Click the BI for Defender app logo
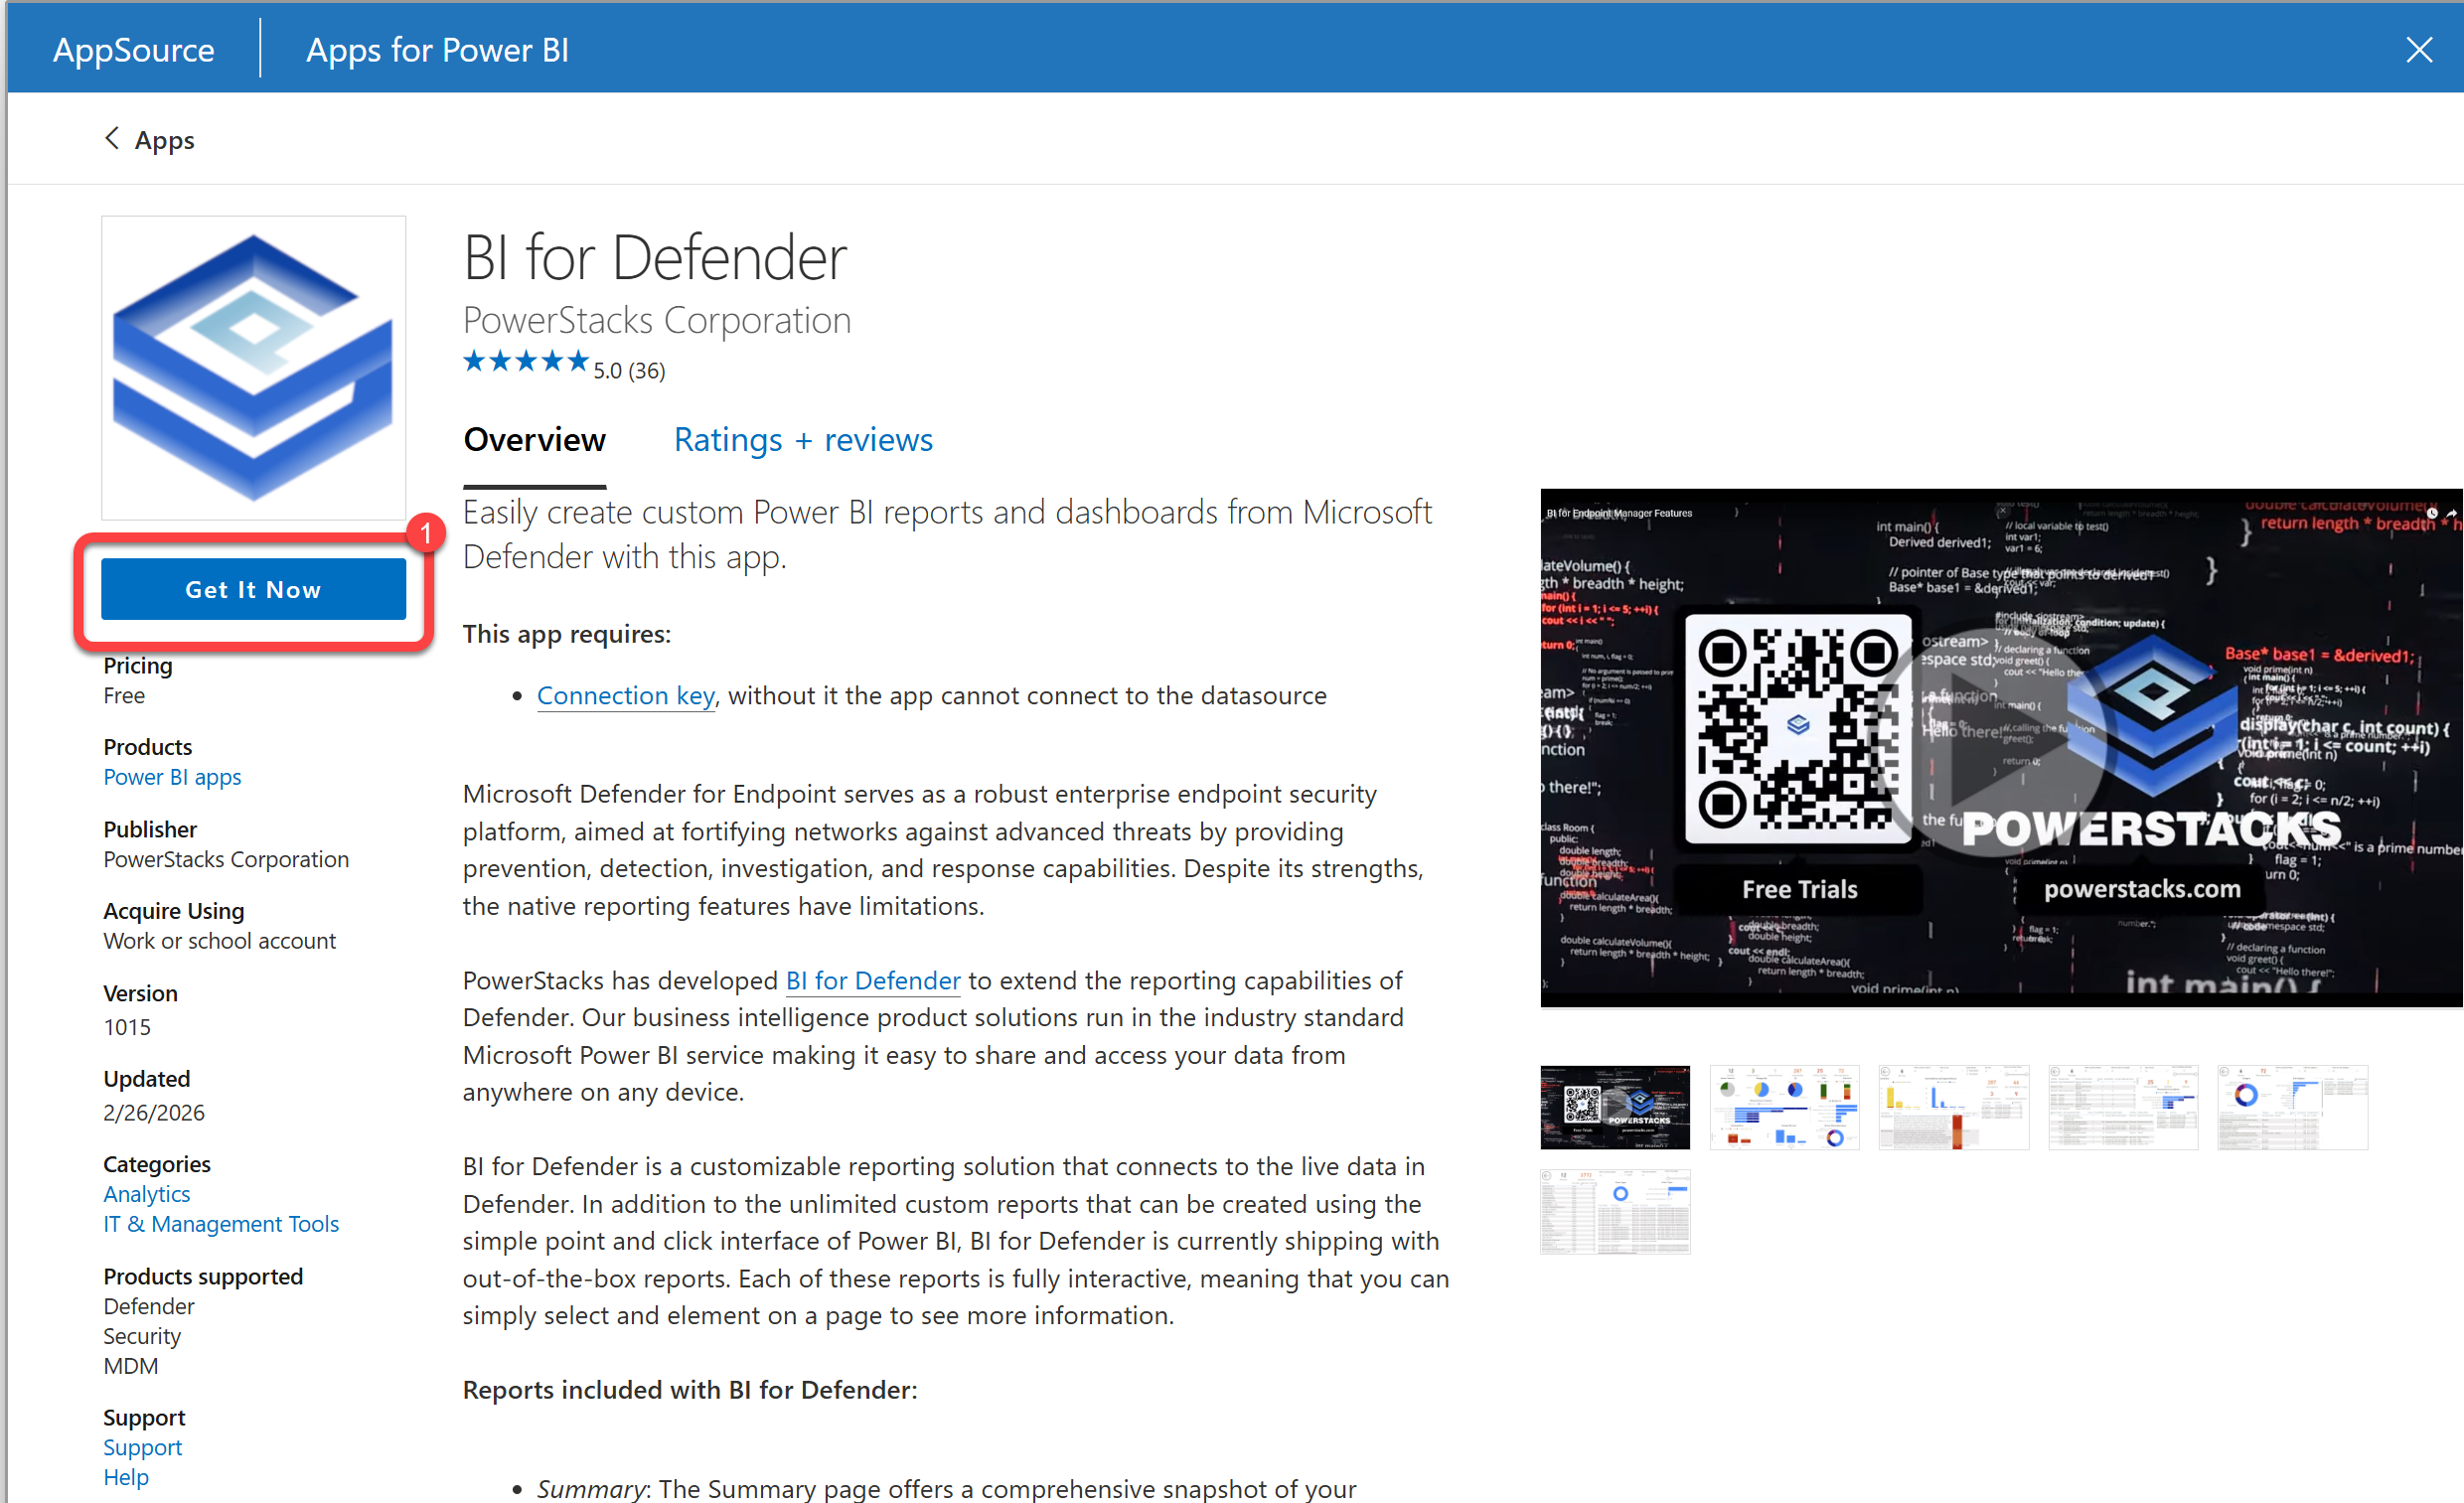Screen dimensions: 2464x1503 click(253, 367)
